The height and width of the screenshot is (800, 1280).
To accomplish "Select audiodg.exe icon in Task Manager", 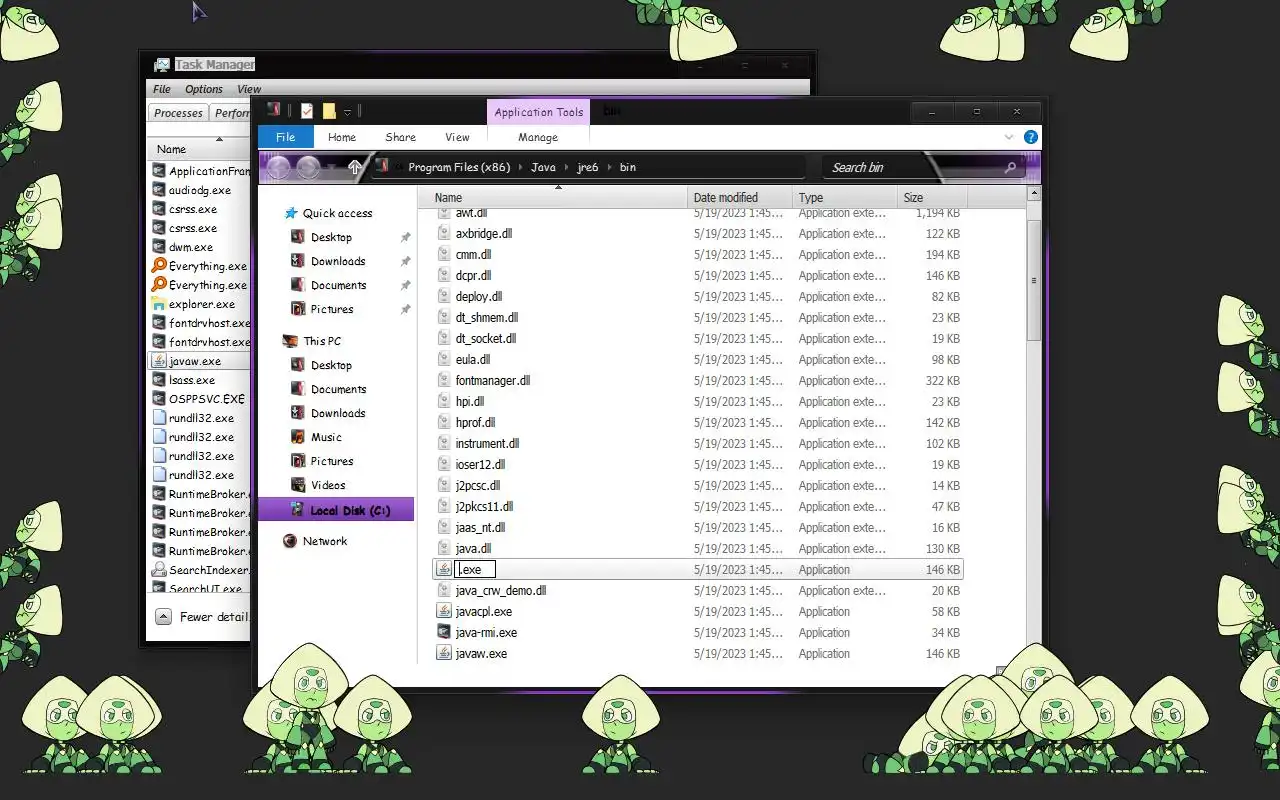I will (x=159, y=190).
